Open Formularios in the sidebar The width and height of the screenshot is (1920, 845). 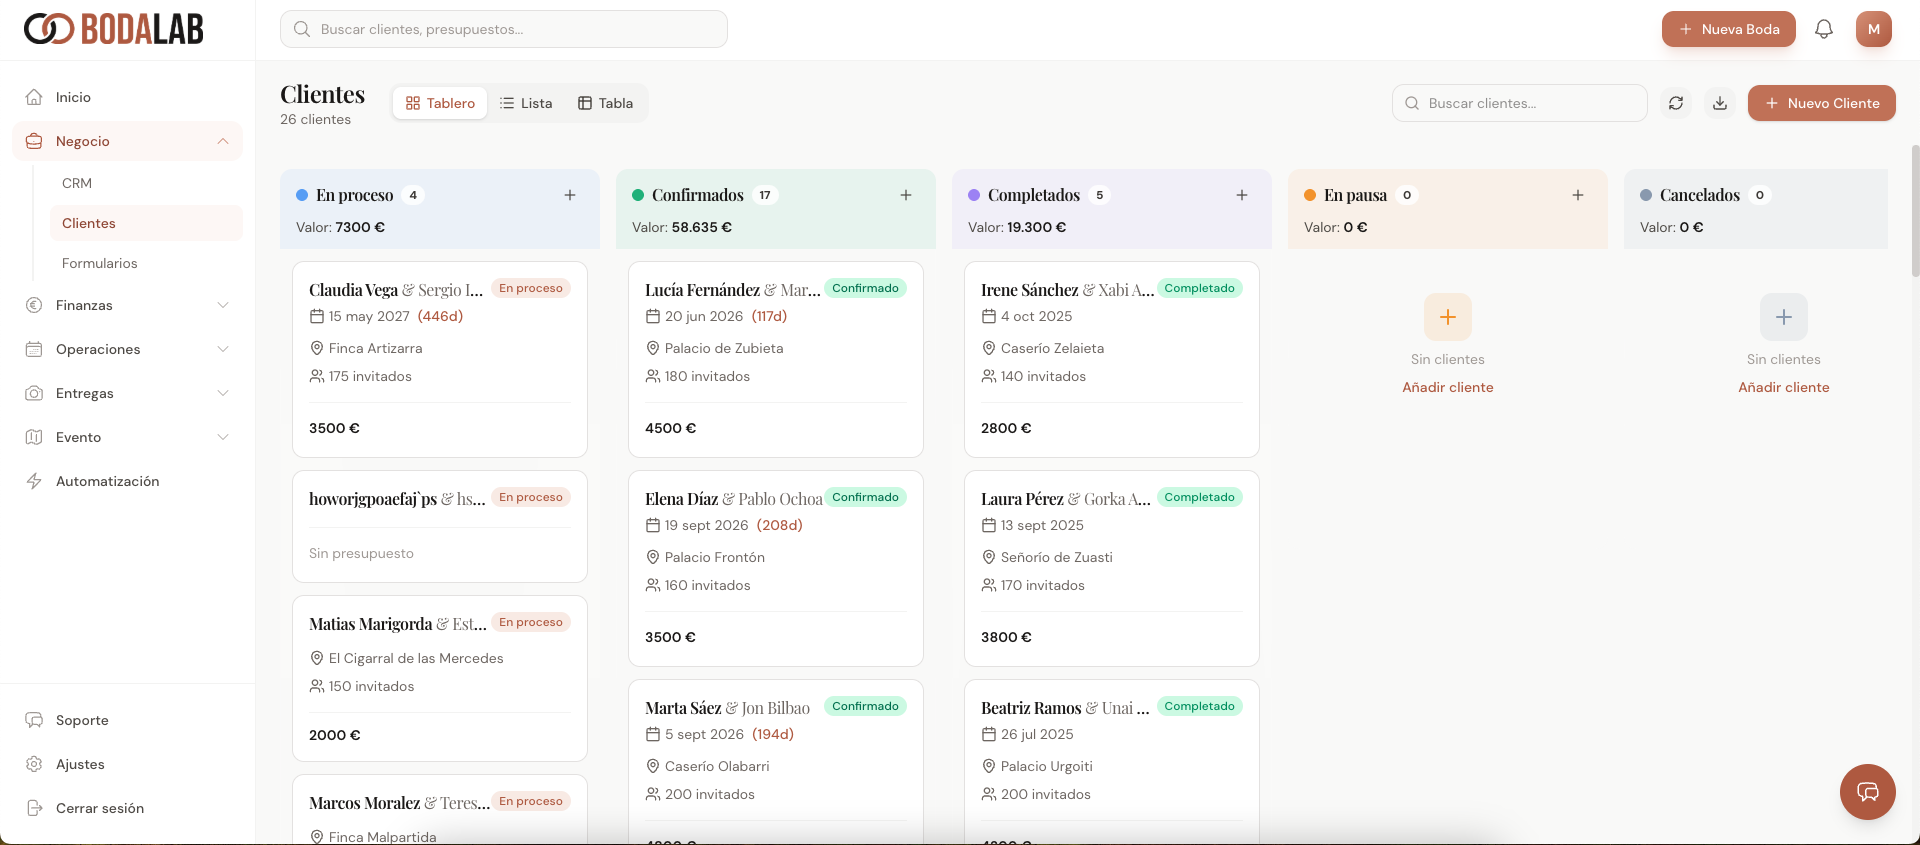pyautogui.click(x=100, y=263)
